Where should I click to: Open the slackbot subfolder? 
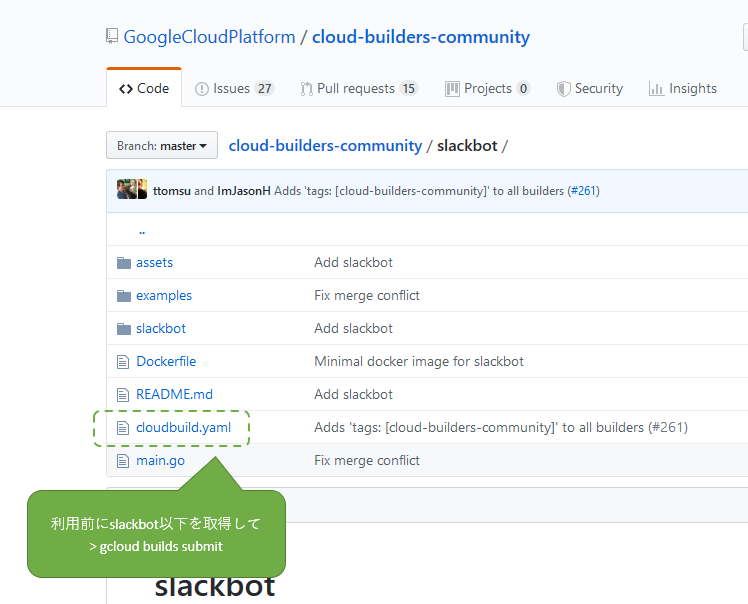pyautogui.click(x=161, y=328)
